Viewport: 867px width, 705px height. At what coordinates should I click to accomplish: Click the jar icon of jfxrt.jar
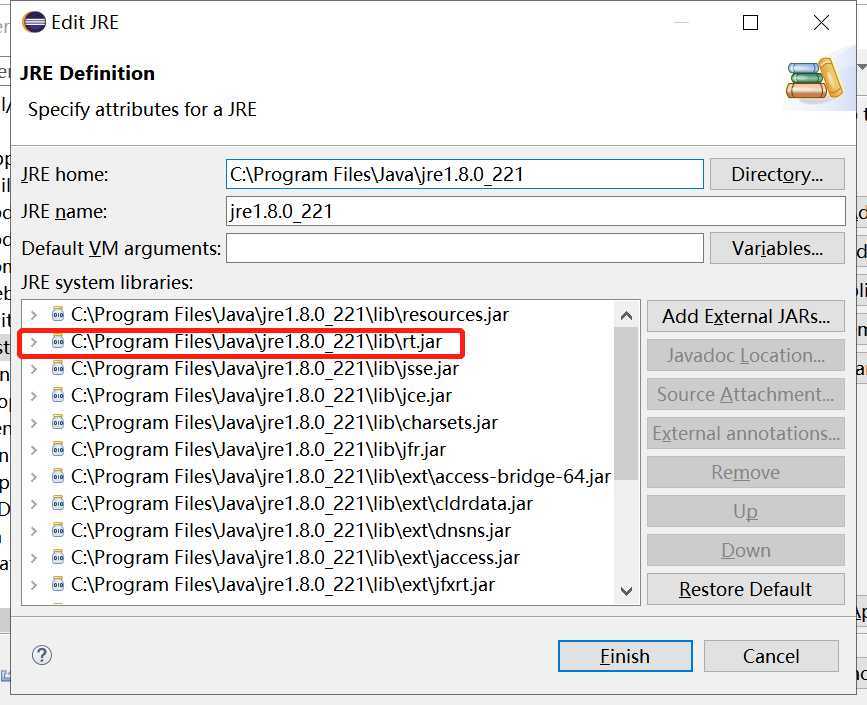58,584
